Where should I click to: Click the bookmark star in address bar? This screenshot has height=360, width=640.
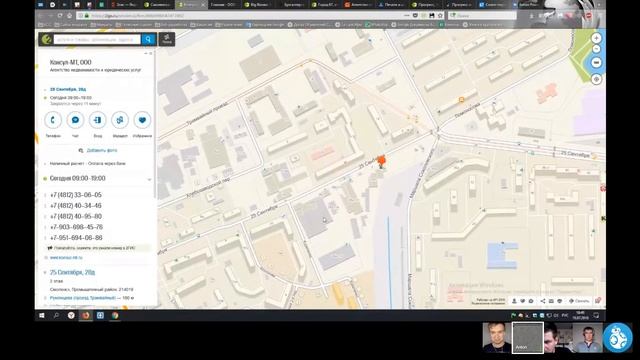pos(440,16)
